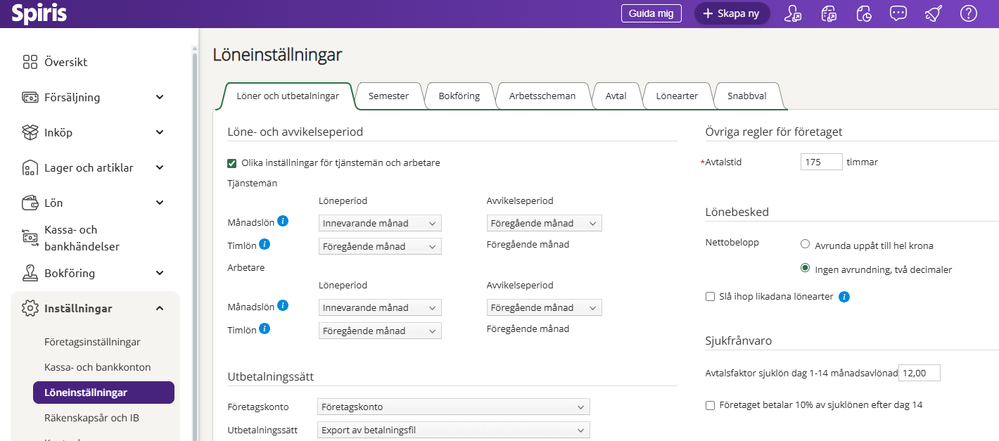Viewport: 999px width, 441px height.
Task: Open Löneinställningar in sidebar
Action: (x=103, y=393)
